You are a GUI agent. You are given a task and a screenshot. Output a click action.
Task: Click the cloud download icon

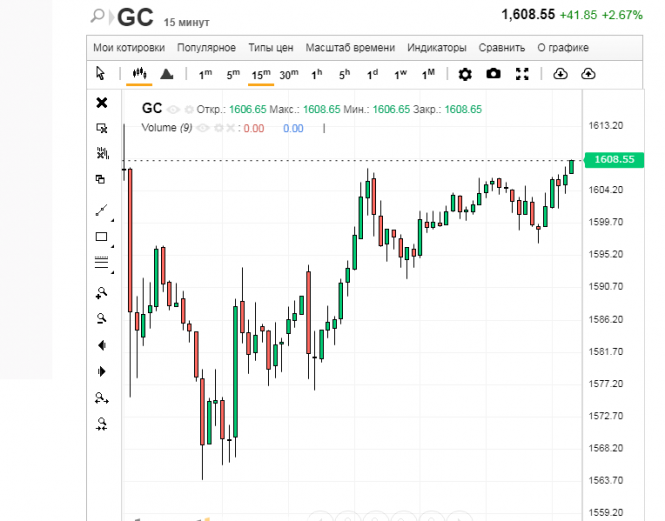[560, 74]
